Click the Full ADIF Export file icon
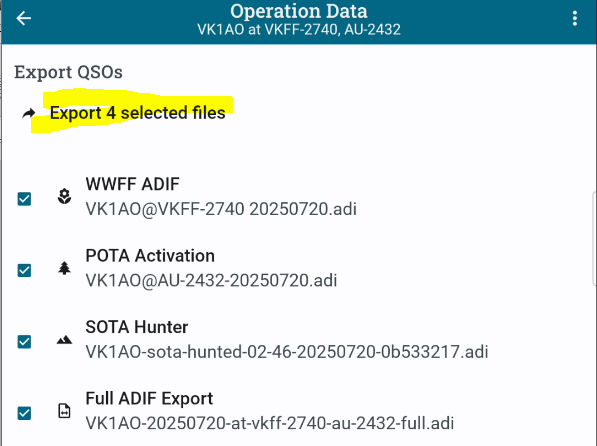The height and width of the screenshot is (446, 597). click(x=64, y=411)
